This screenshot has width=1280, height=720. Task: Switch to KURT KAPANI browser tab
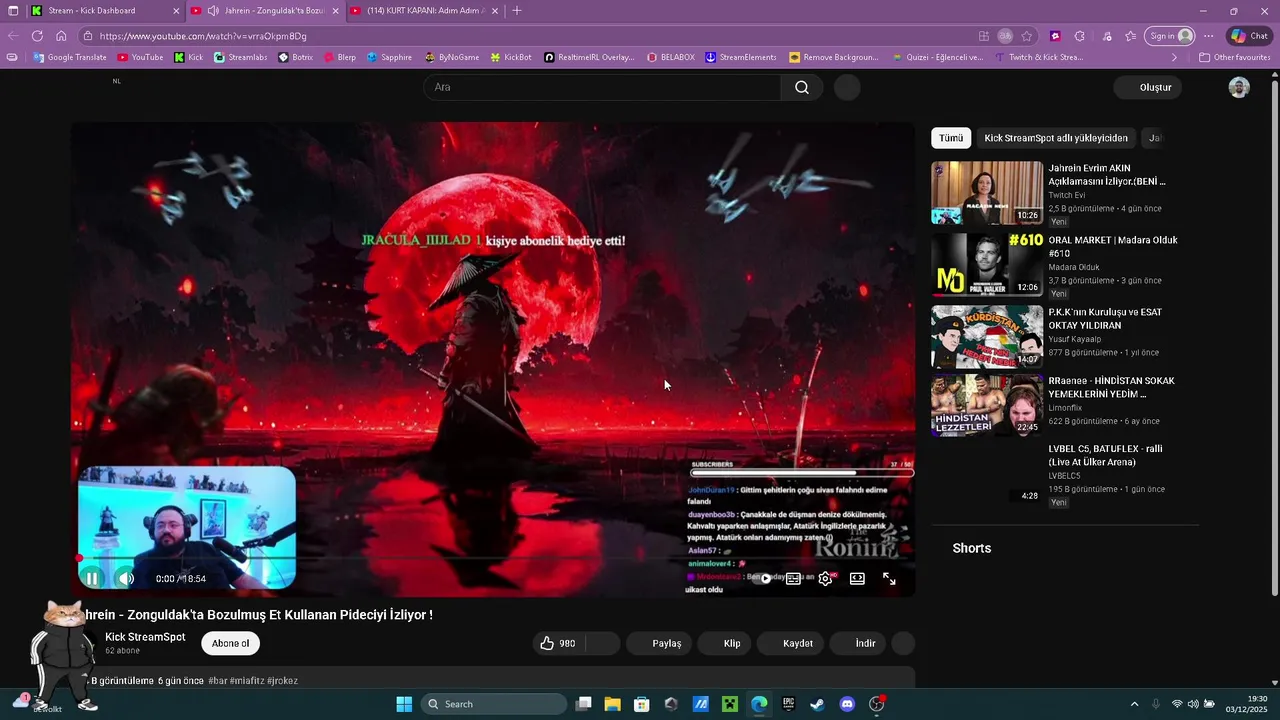[424, 11]
